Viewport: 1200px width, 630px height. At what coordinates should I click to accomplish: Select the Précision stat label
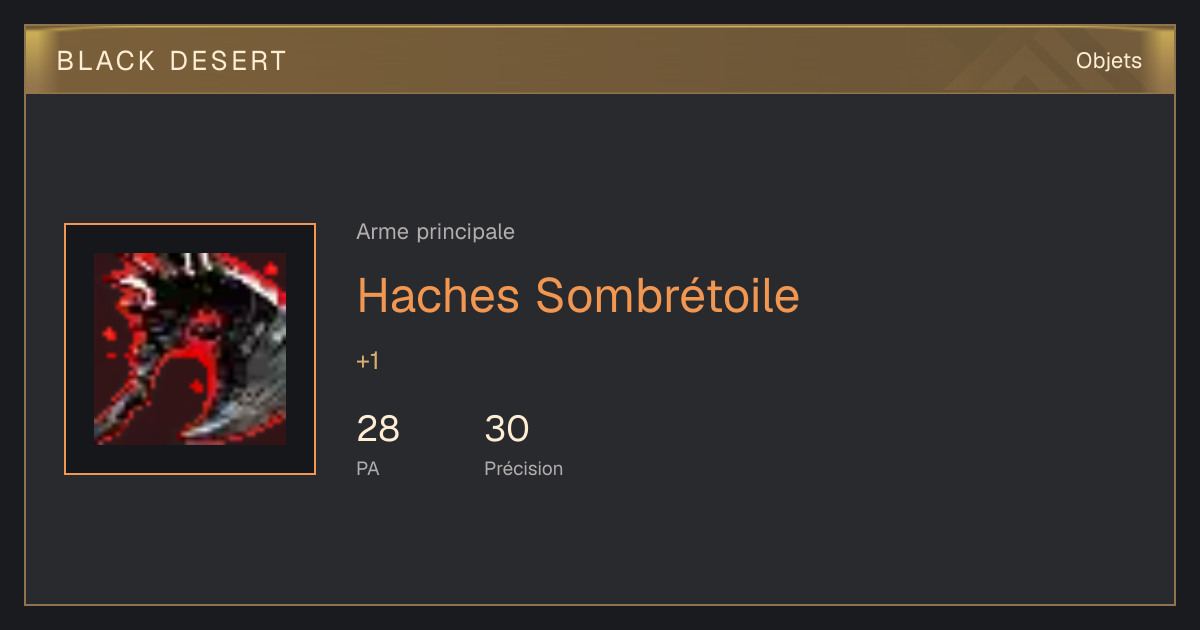[x=523, y=468]
